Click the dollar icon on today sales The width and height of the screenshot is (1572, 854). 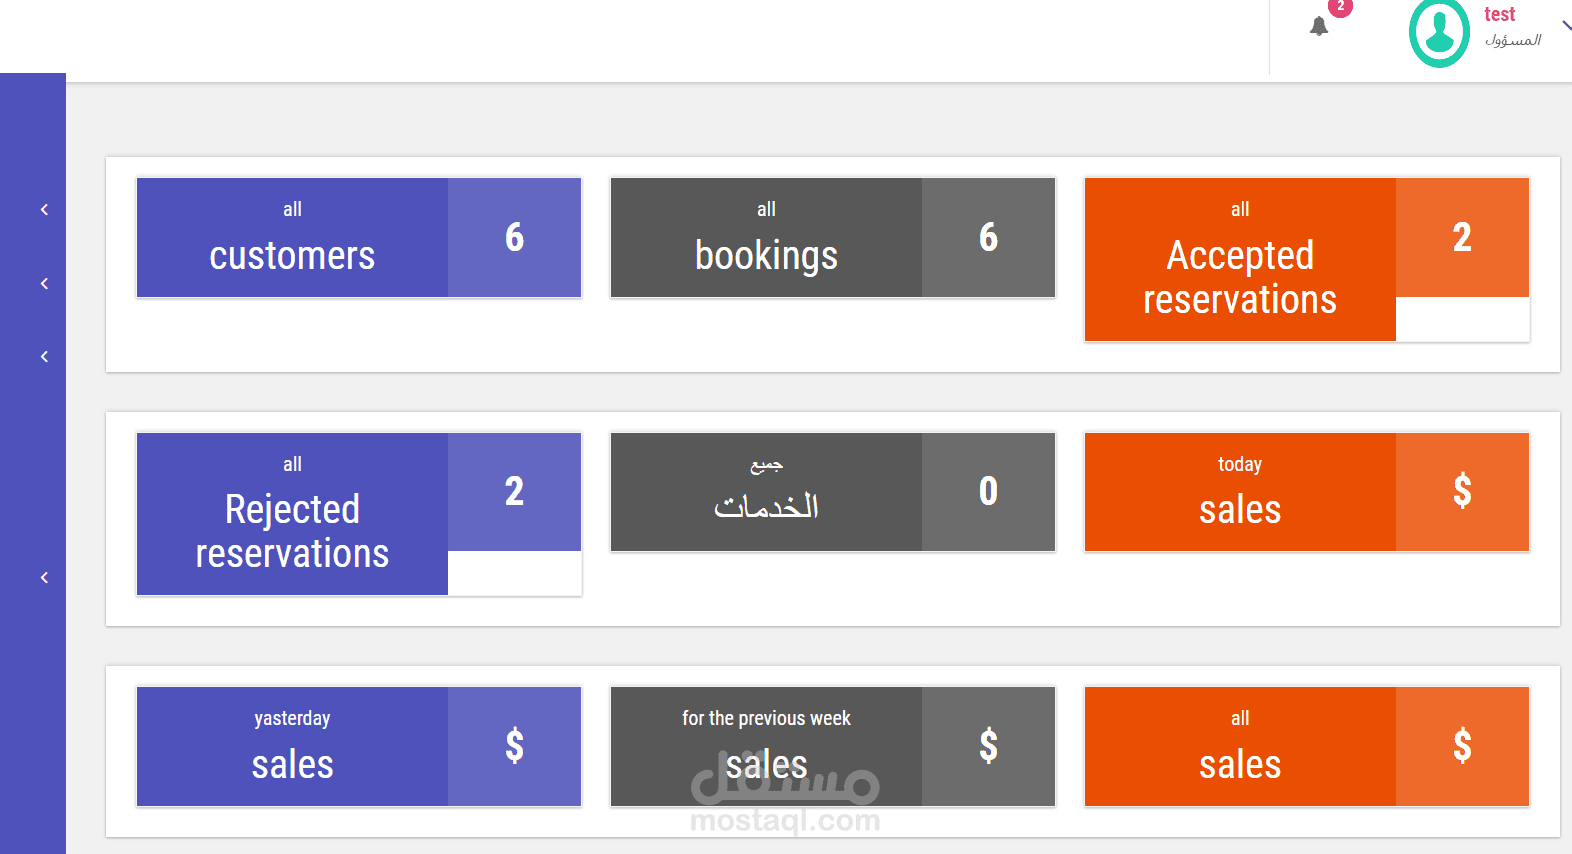coord(1462,491)
